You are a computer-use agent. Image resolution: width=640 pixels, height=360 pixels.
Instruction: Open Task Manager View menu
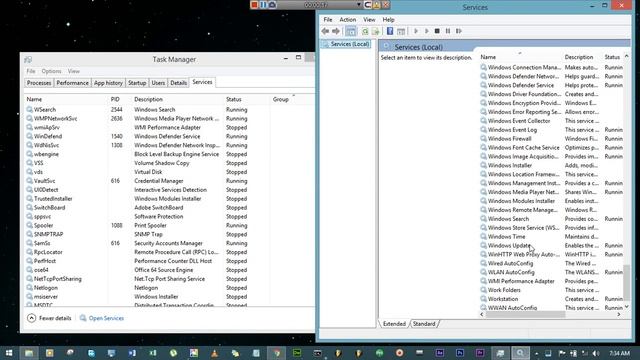pyautogui.click(x=73, y=71)
